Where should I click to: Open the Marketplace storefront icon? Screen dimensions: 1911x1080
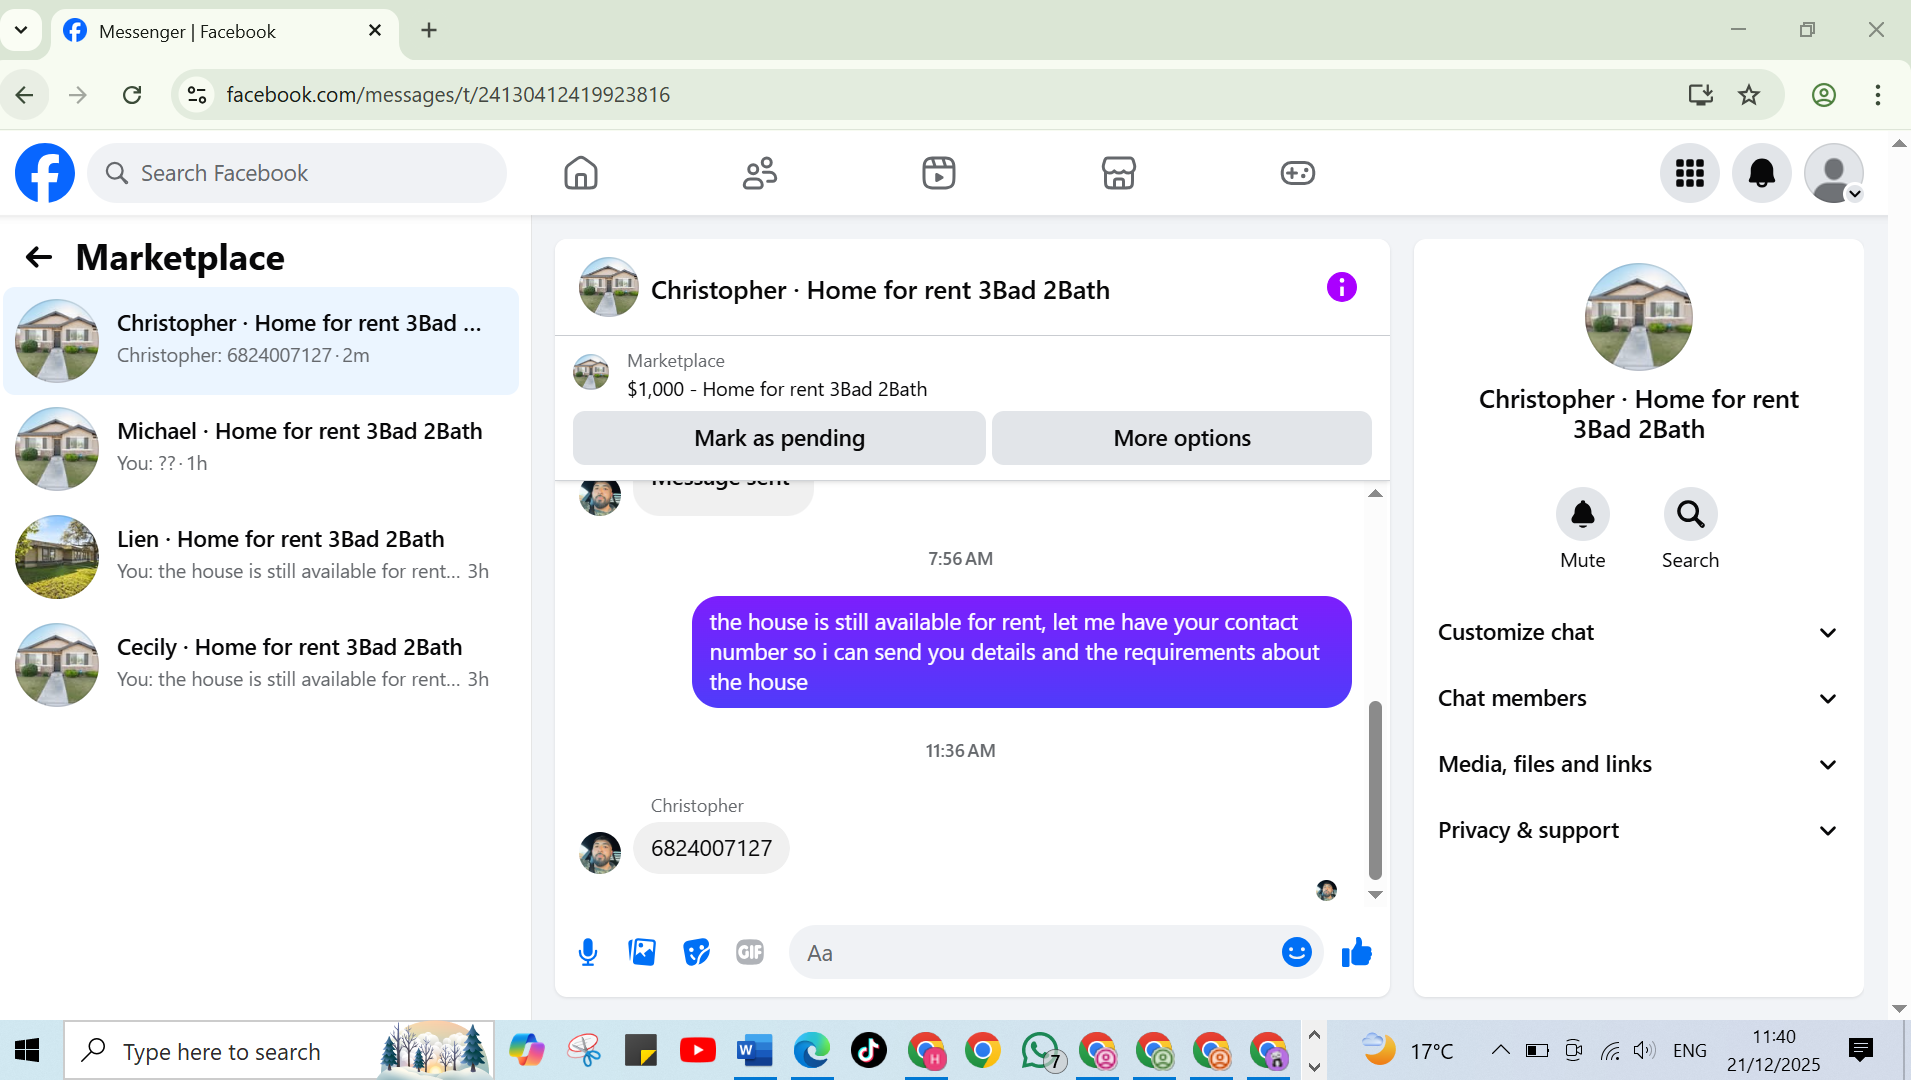pyautogui.click(x=1118, y=173)
